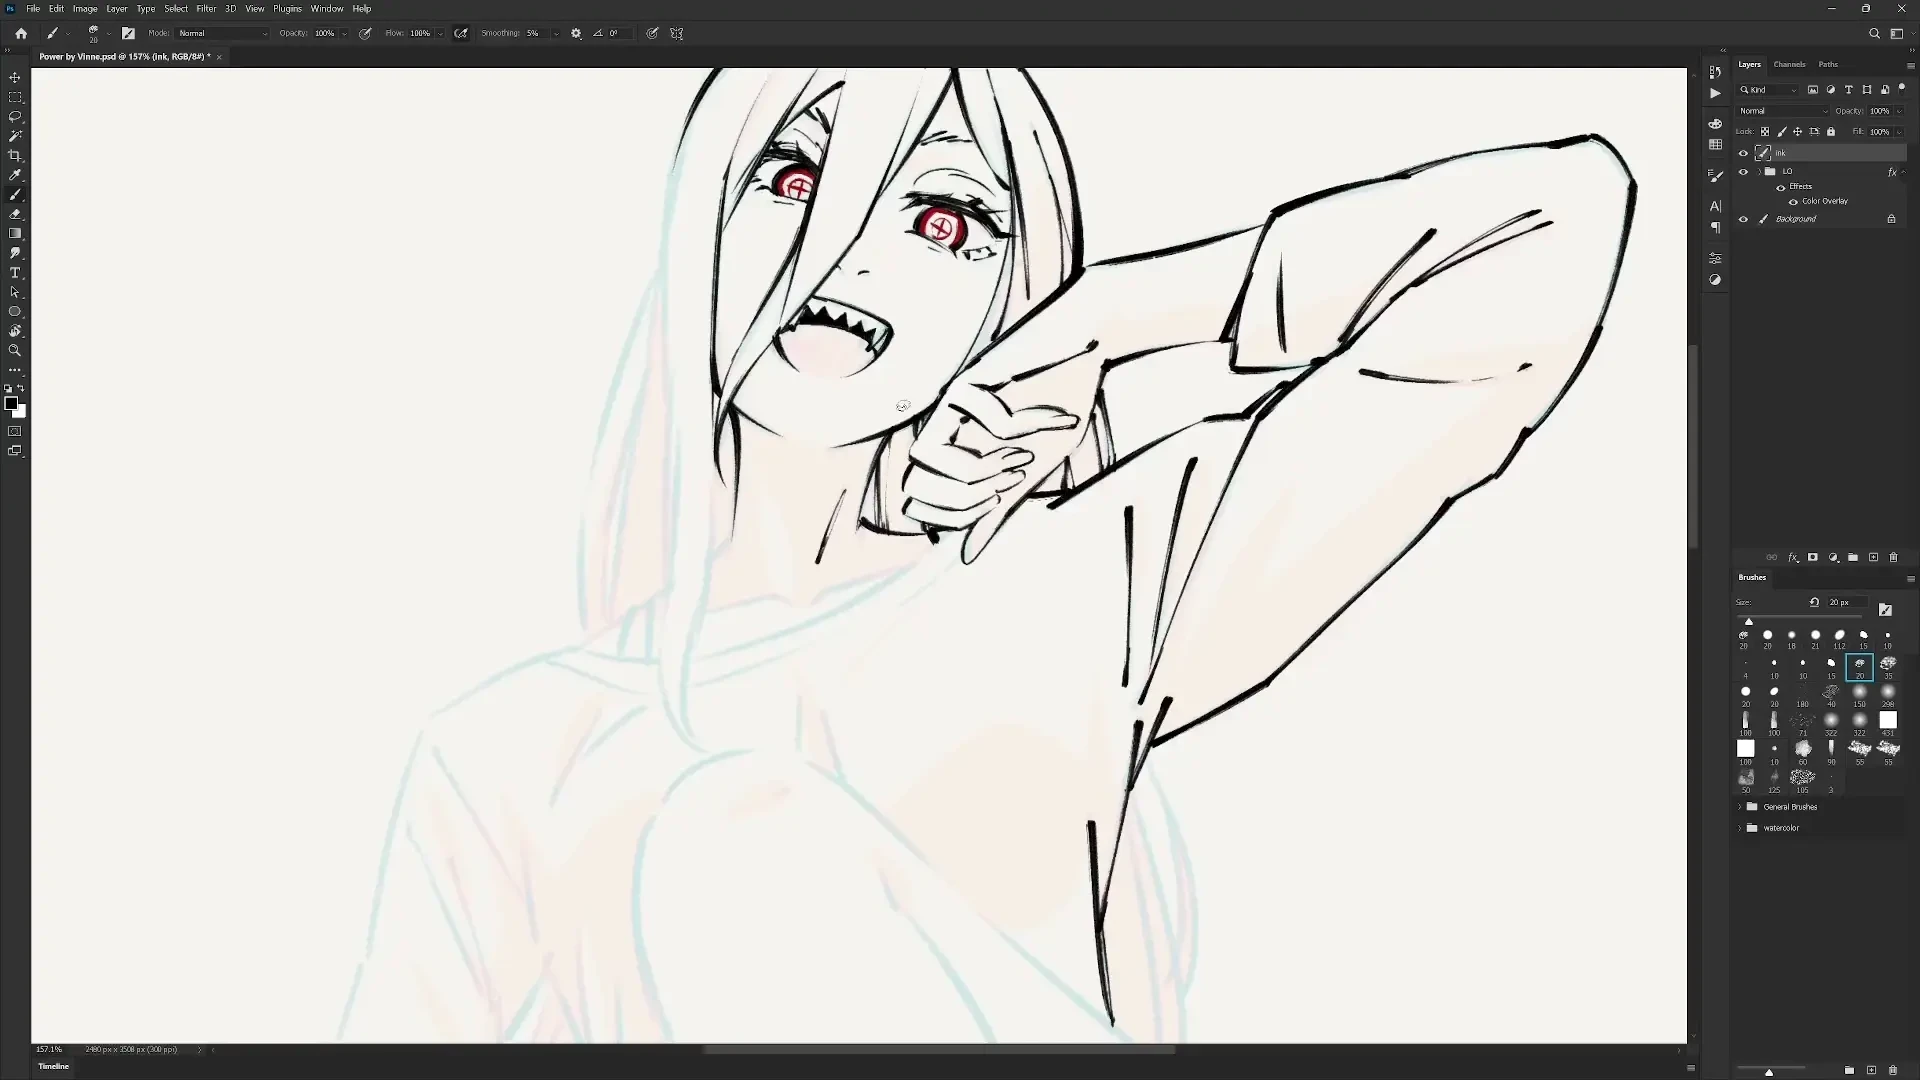Select the Smudge tool

pos(15,253)
